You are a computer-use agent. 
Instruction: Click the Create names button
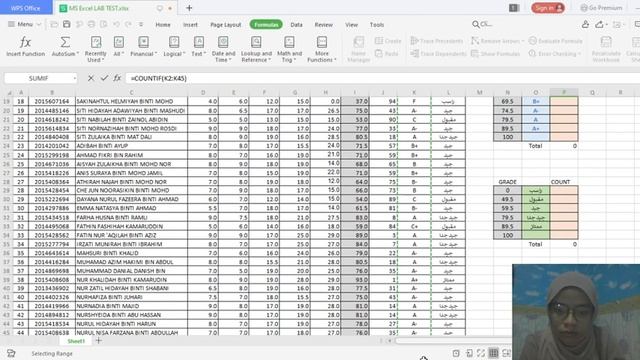click(x=388, y=41)
